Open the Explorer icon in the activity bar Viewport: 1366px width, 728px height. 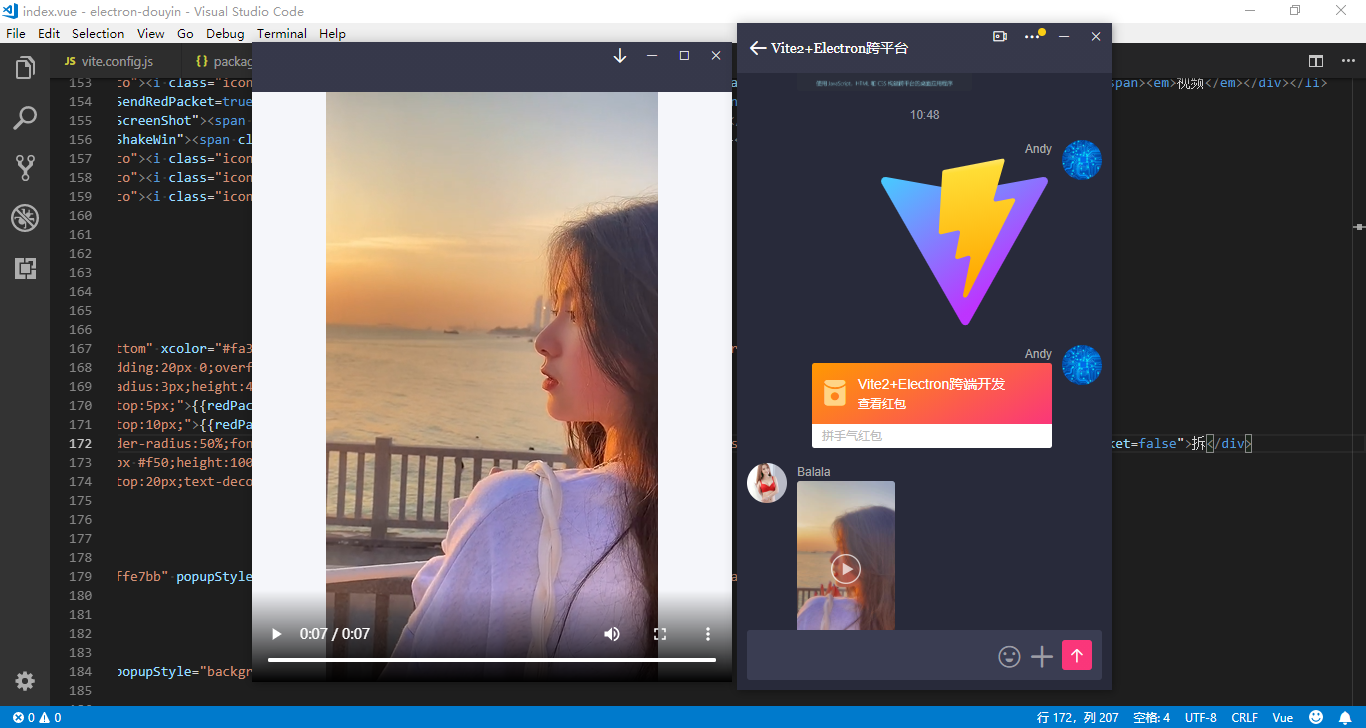point(25,67)
